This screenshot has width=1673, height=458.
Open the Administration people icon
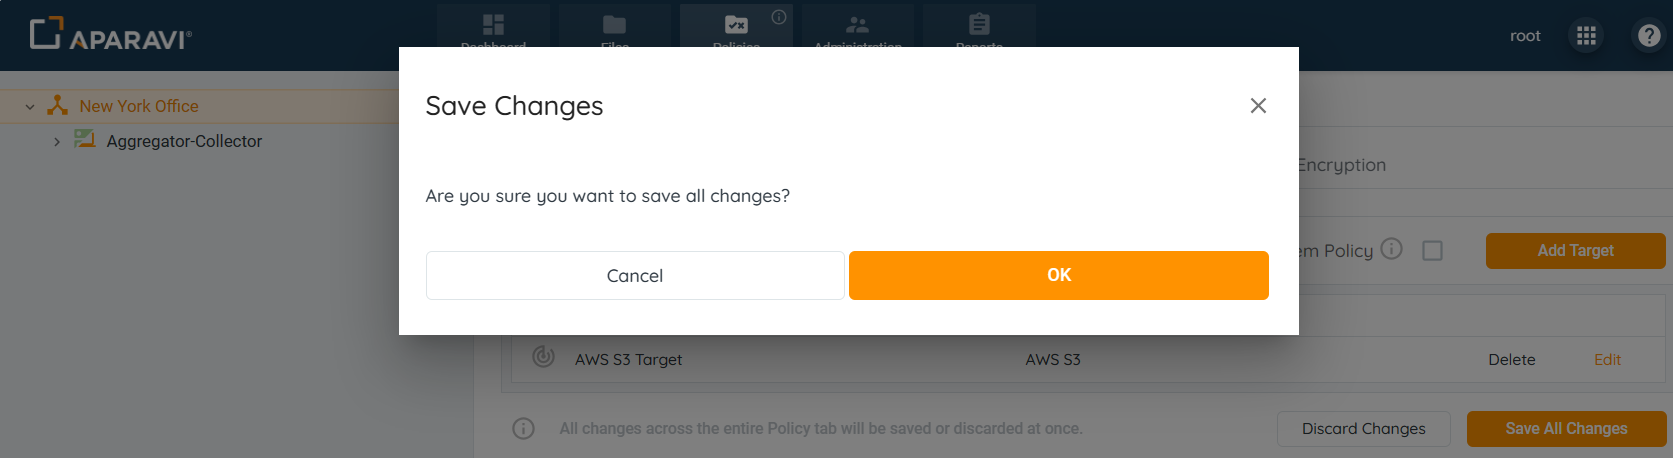(x=857, y=25)
